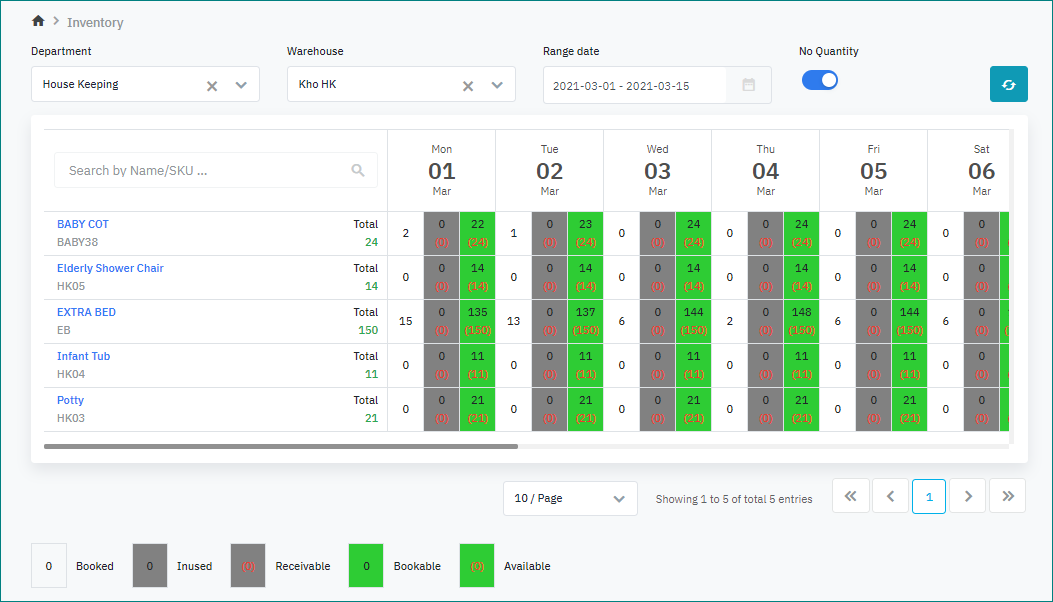The width and height of the screenshot is (1053, 602).
Task: Toggle the No Quantity switch
Action: (x=820, y=81)
